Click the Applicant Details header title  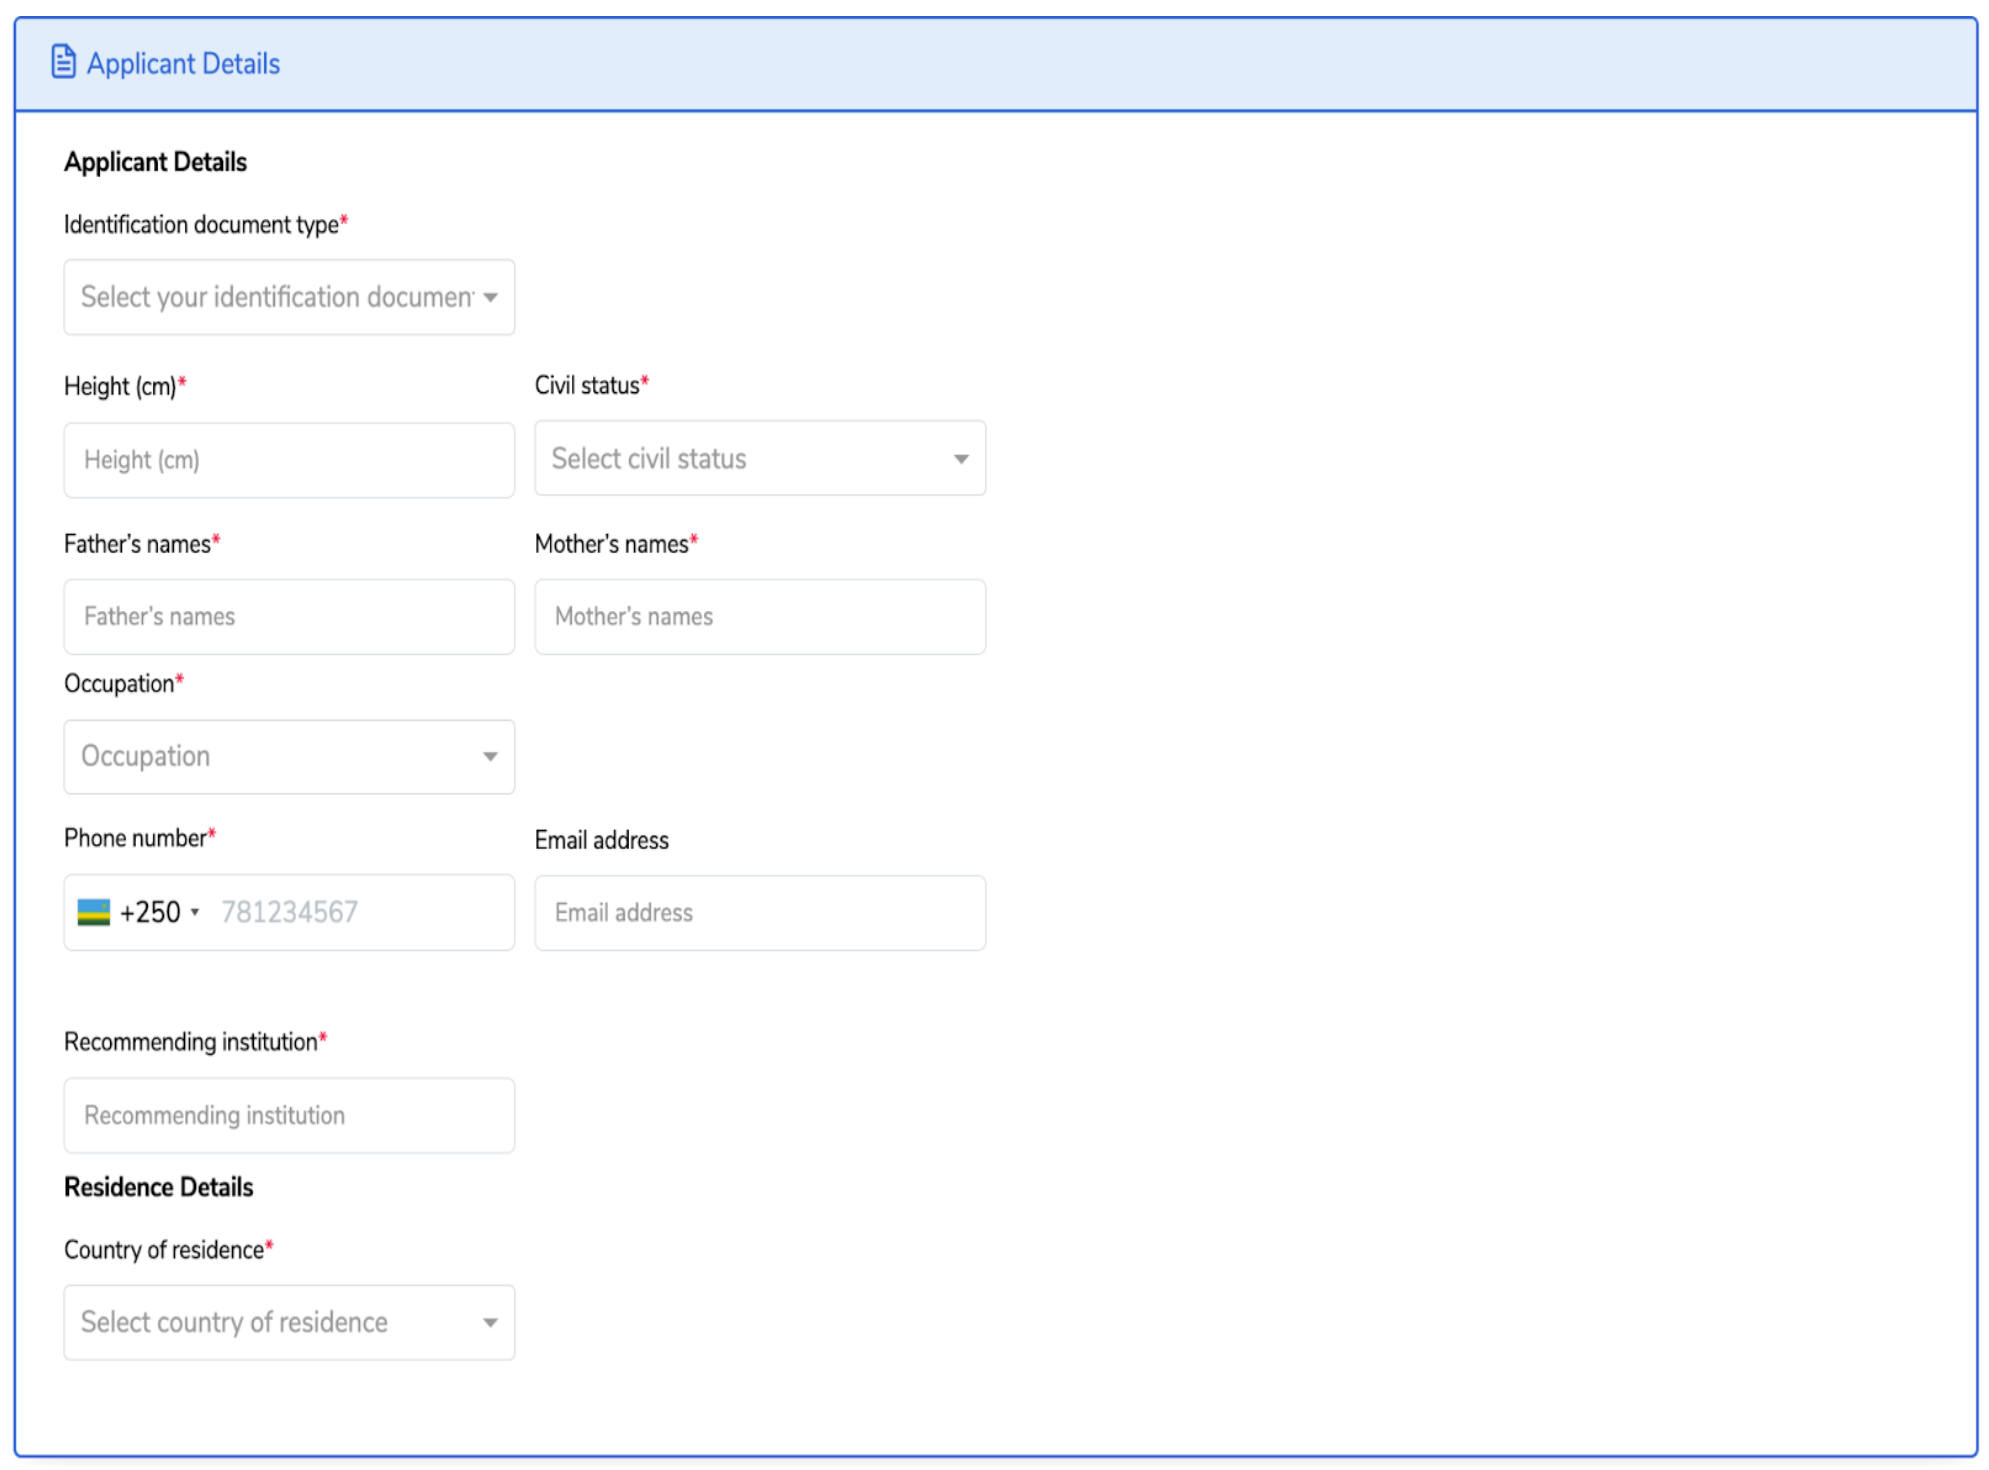[x=183, y=64]
